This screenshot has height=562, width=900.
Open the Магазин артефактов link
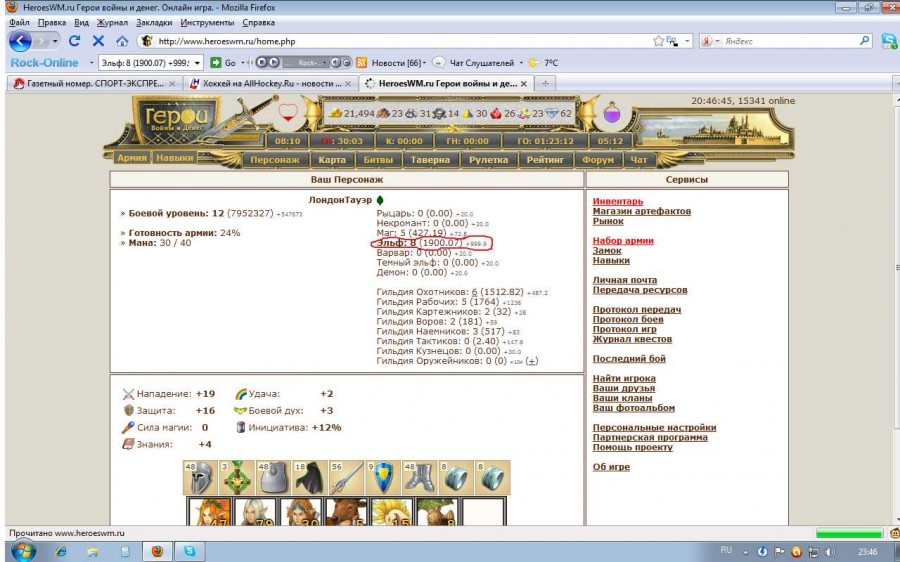[x=641, y=211]
